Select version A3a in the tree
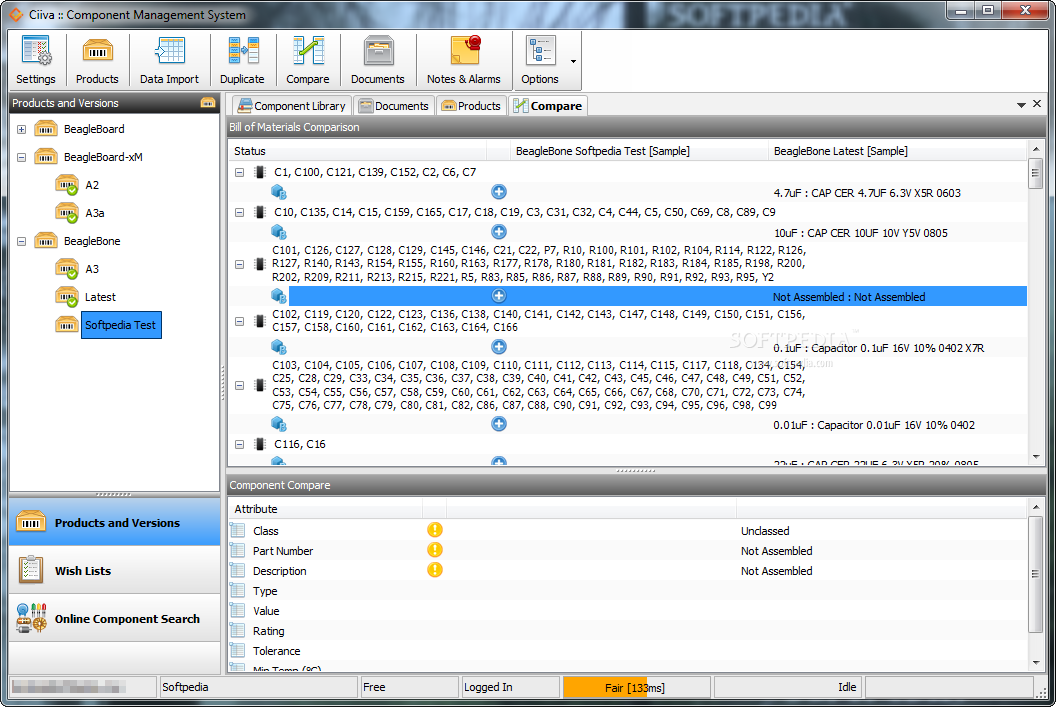Viewport: 1056px width, 707px height. [94, 213]
